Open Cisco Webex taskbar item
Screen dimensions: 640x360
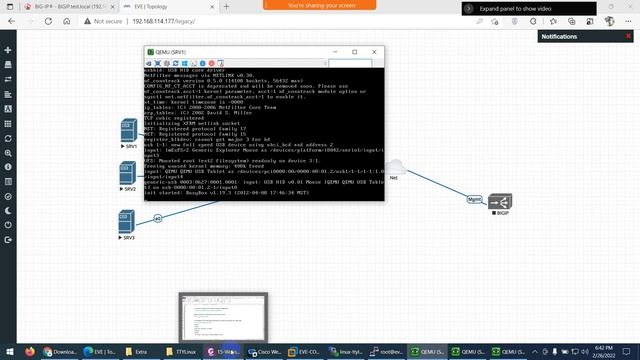pos(264,351)
